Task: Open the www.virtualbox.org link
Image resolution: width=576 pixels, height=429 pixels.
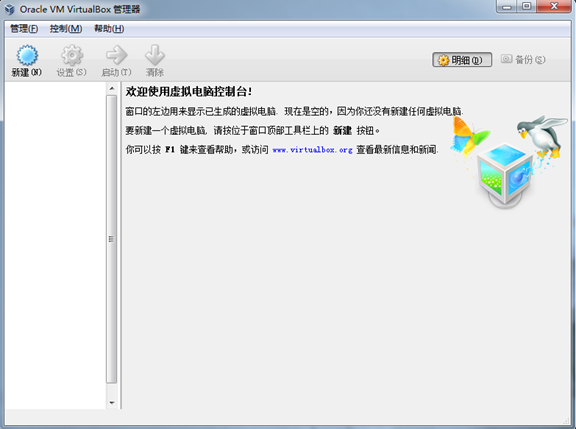Action: (312, 150)
